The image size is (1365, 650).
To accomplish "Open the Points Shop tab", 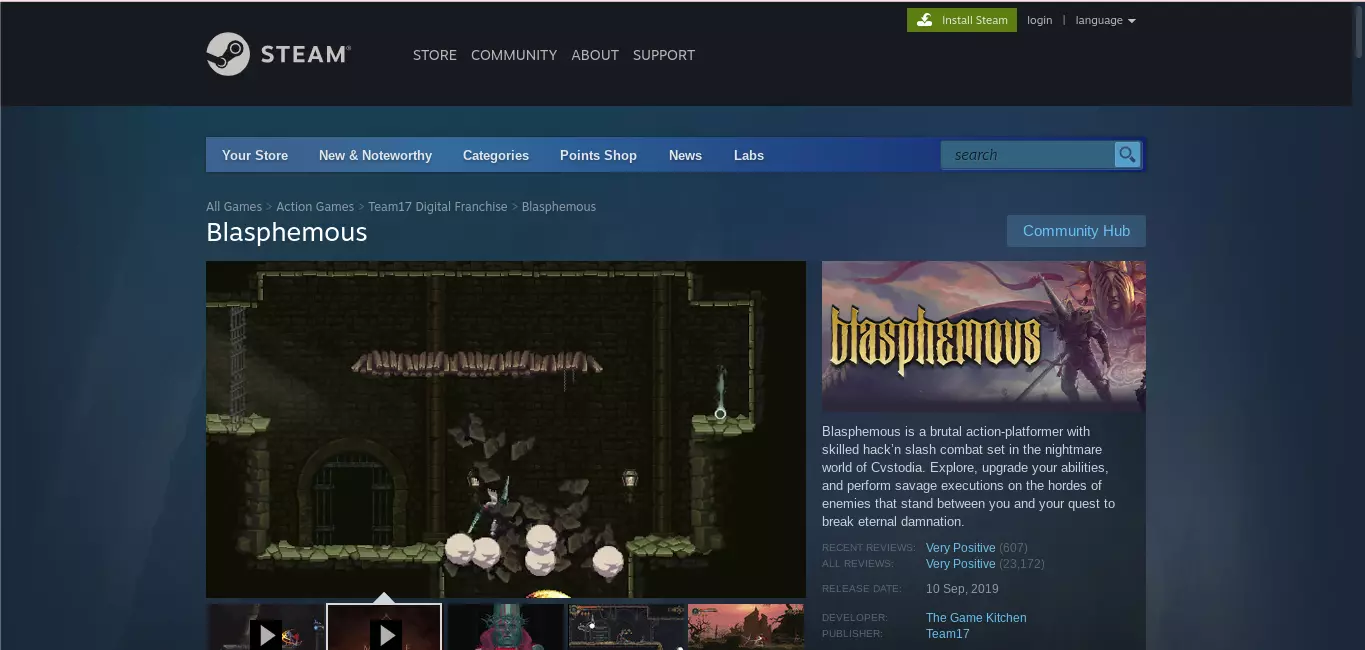I will (x=598, y=155).
